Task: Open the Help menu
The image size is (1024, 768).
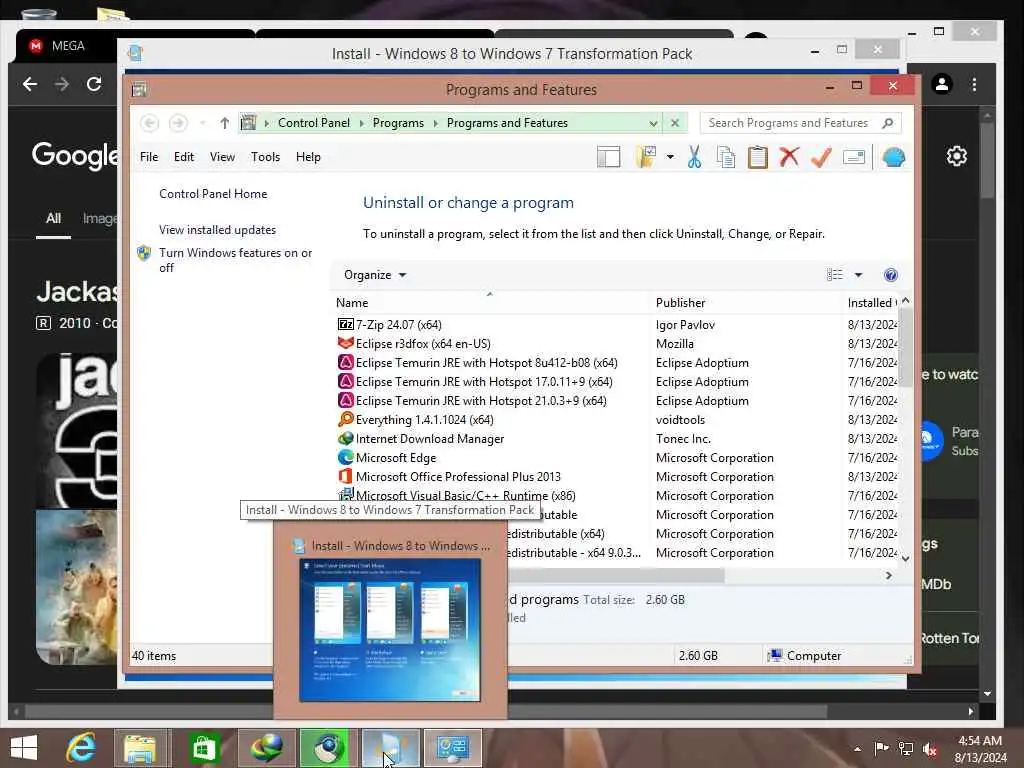Action: (308, 157)
